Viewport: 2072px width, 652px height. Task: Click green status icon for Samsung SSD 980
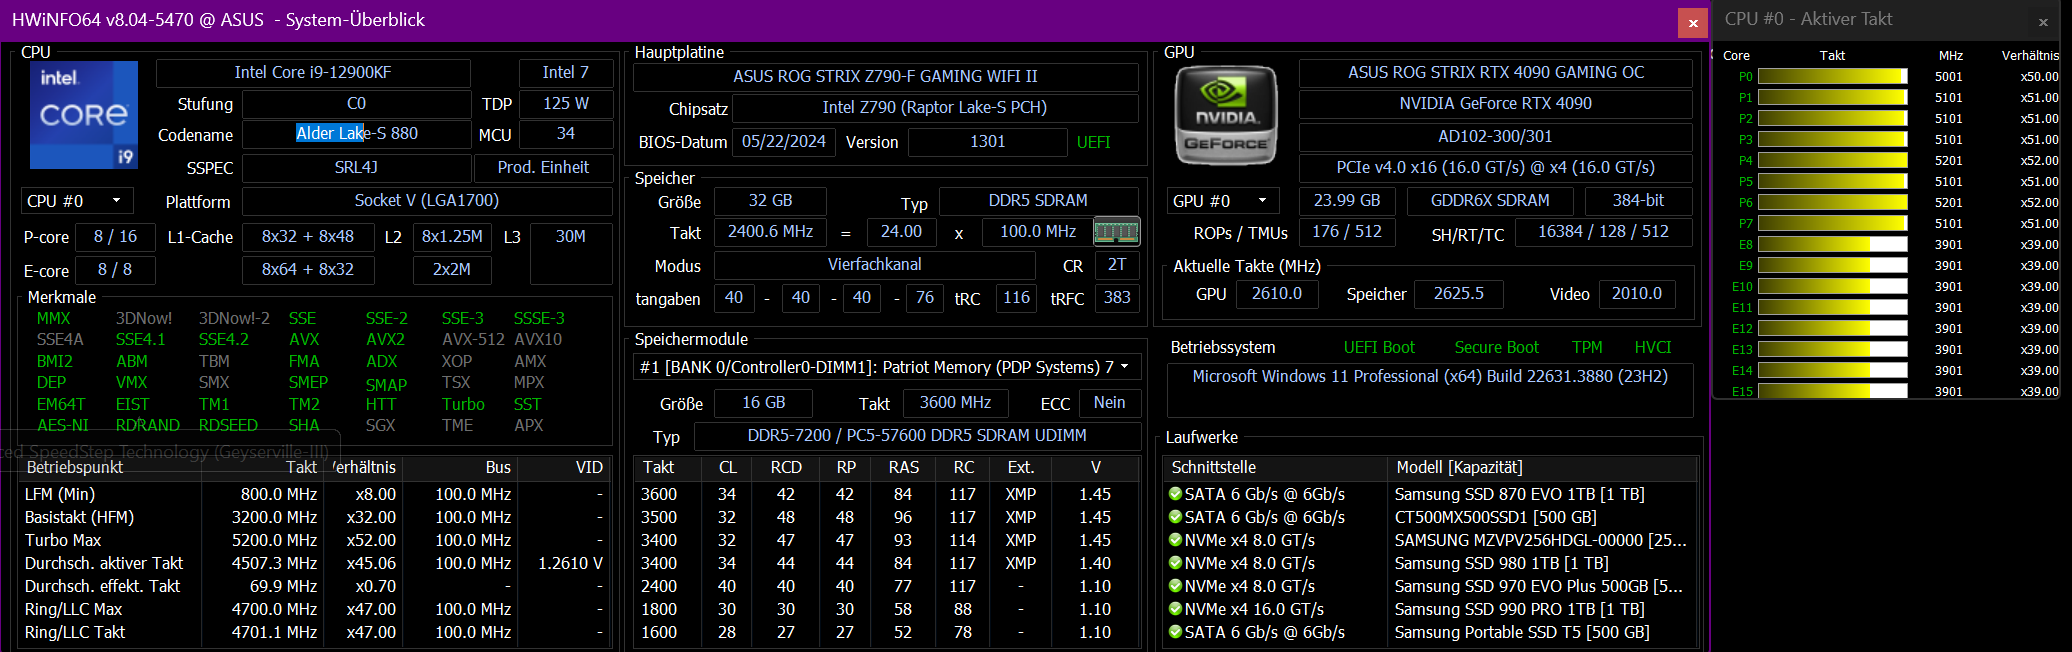tap(1175, 563)
